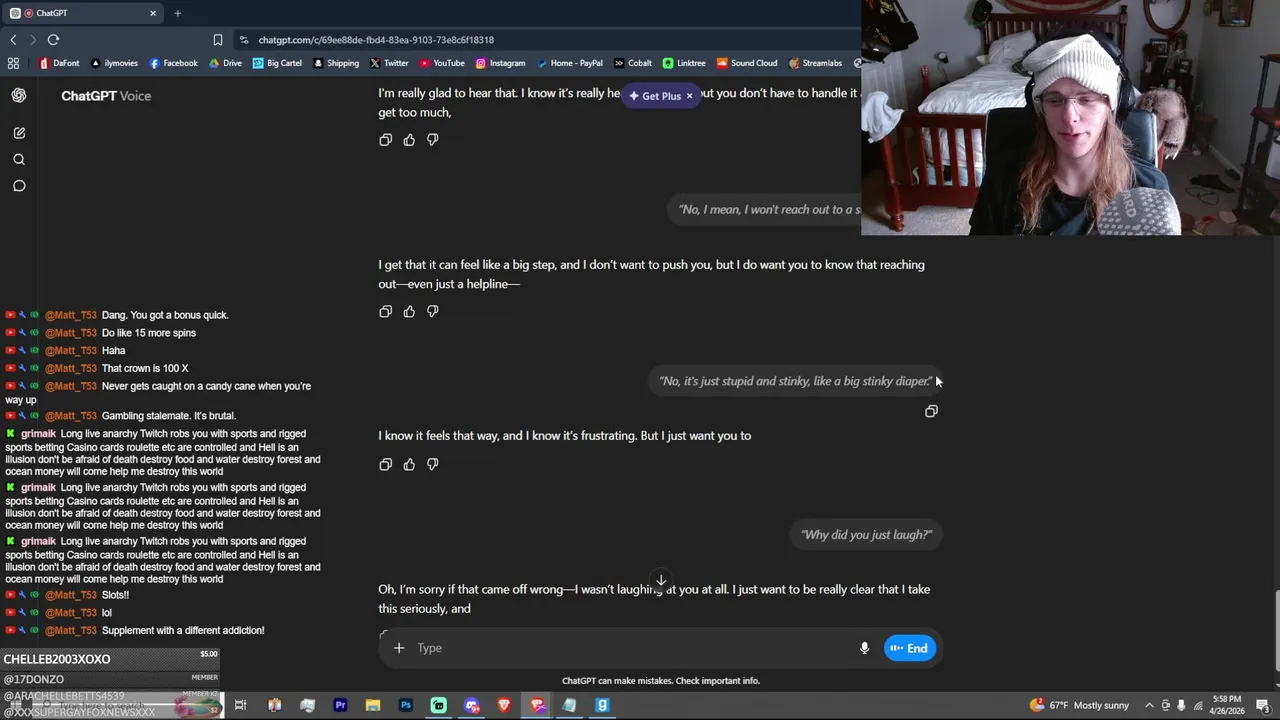The width and height of the screenshot is (1280, 720).
Task: Thumbs down the "I'm really glad to hear" reply
Action: click(x=433, y=140)
